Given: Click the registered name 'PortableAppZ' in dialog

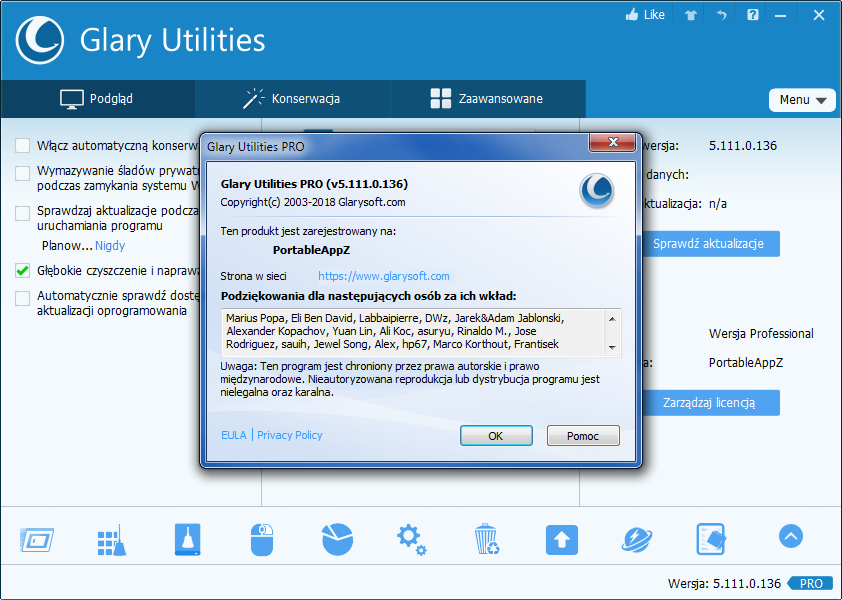Looking at the screenshot, I should tap(311, 250).
